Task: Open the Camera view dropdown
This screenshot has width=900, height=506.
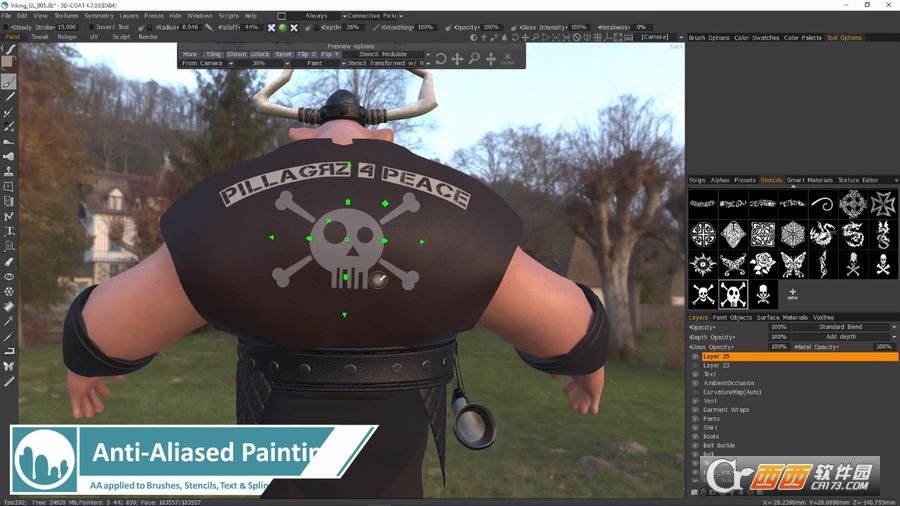Action: coord(661,37)
